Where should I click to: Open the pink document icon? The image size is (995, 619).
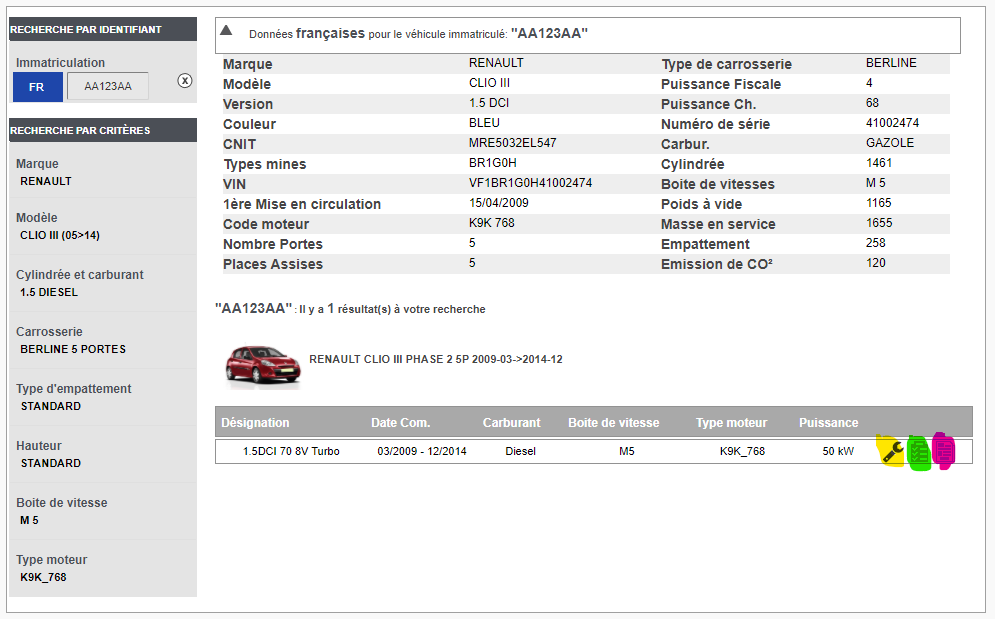pos(944,451)
